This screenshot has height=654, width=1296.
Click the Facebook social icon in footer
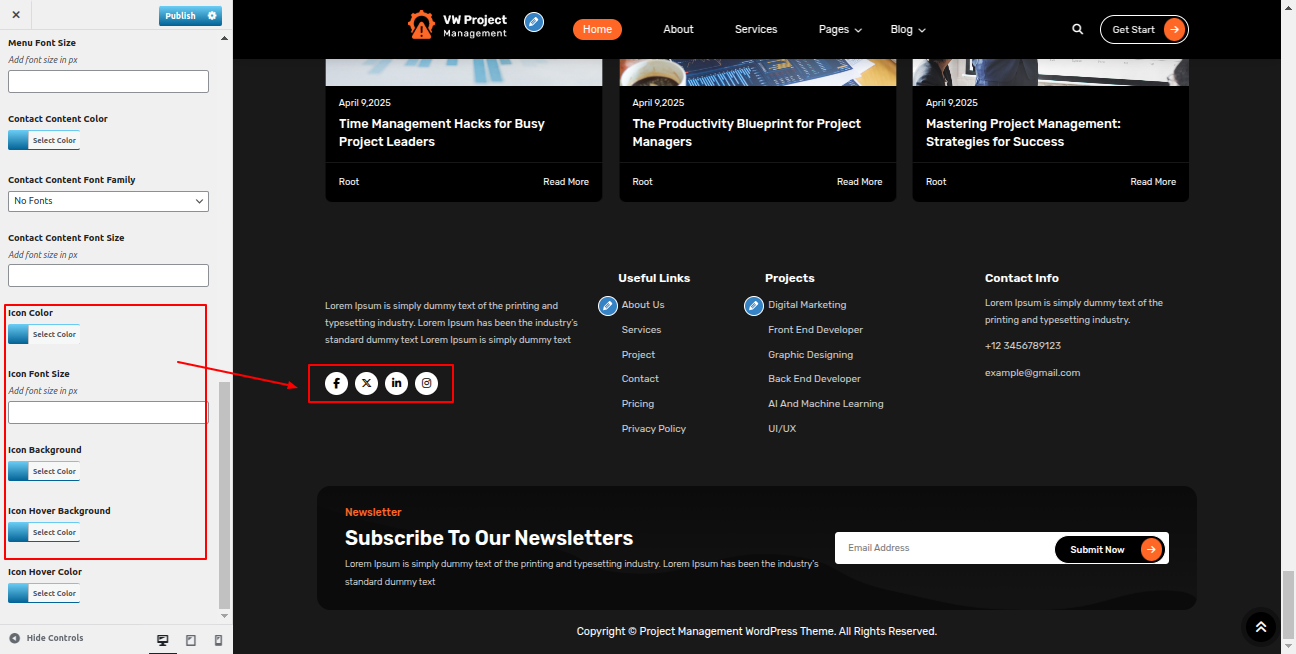(336, 383)
